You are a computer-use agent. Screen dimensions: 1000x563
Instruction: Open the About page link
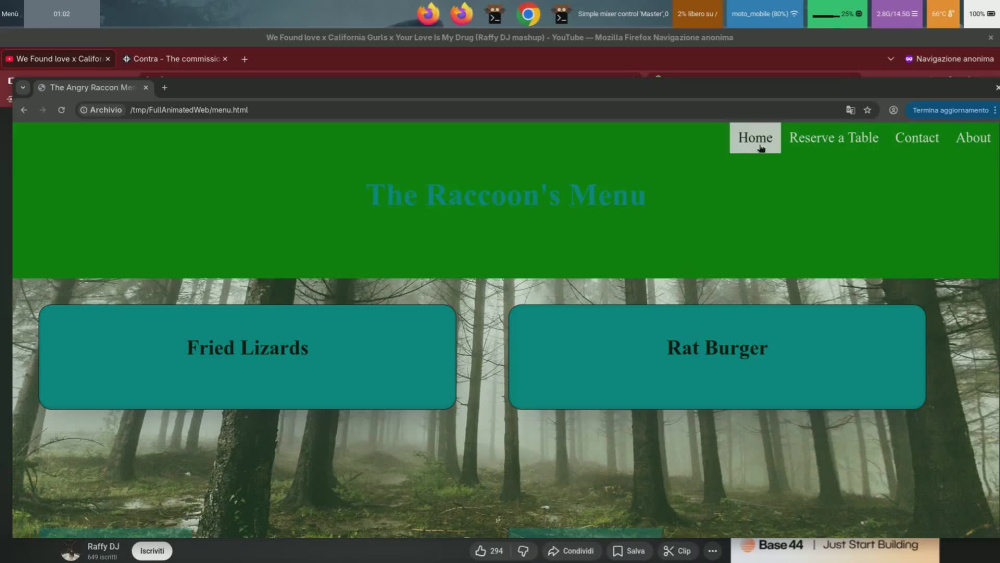pyautogui.click(x=973, y=138)
